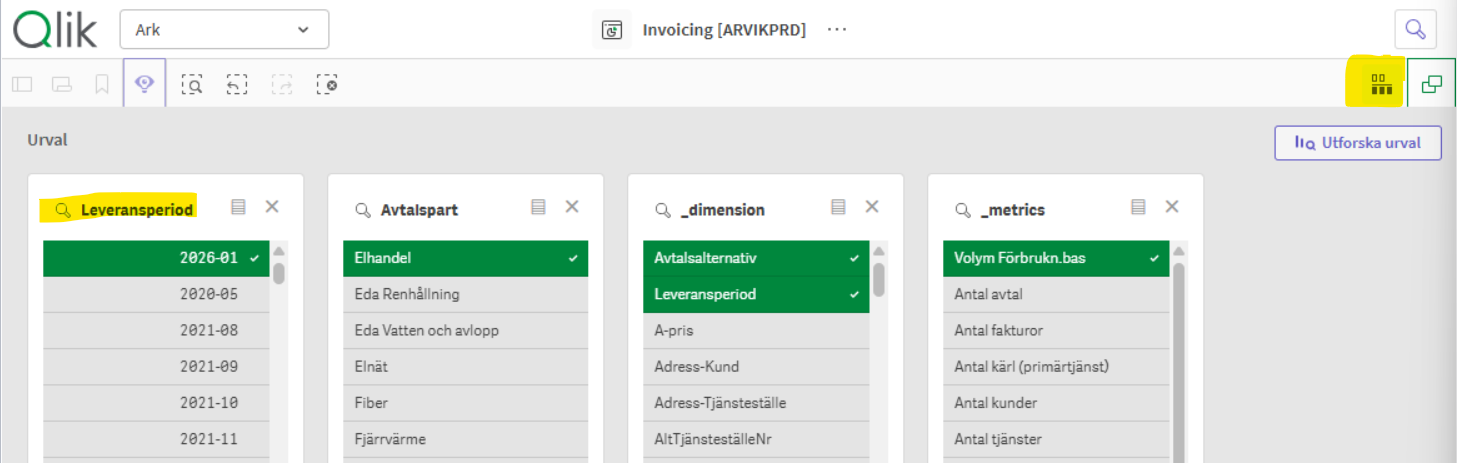Click the search magnifier button top right
1457x463 pixels.
click(1415, 30)
